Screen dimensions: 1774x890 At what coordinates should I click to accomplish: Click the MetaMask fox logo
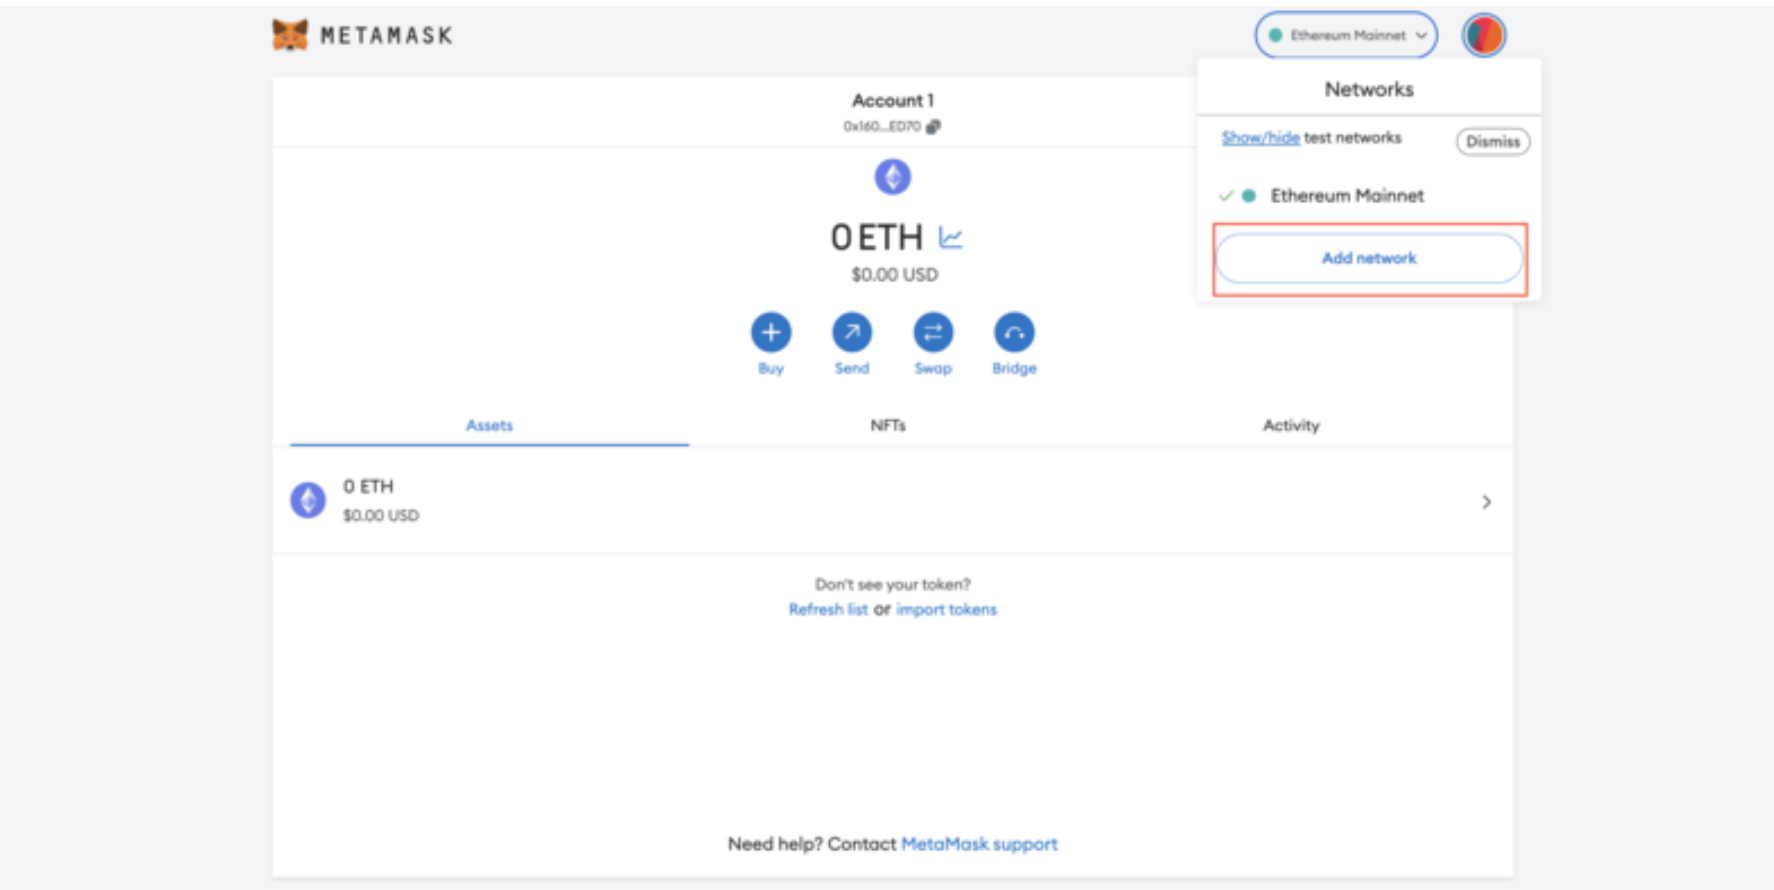290,35
